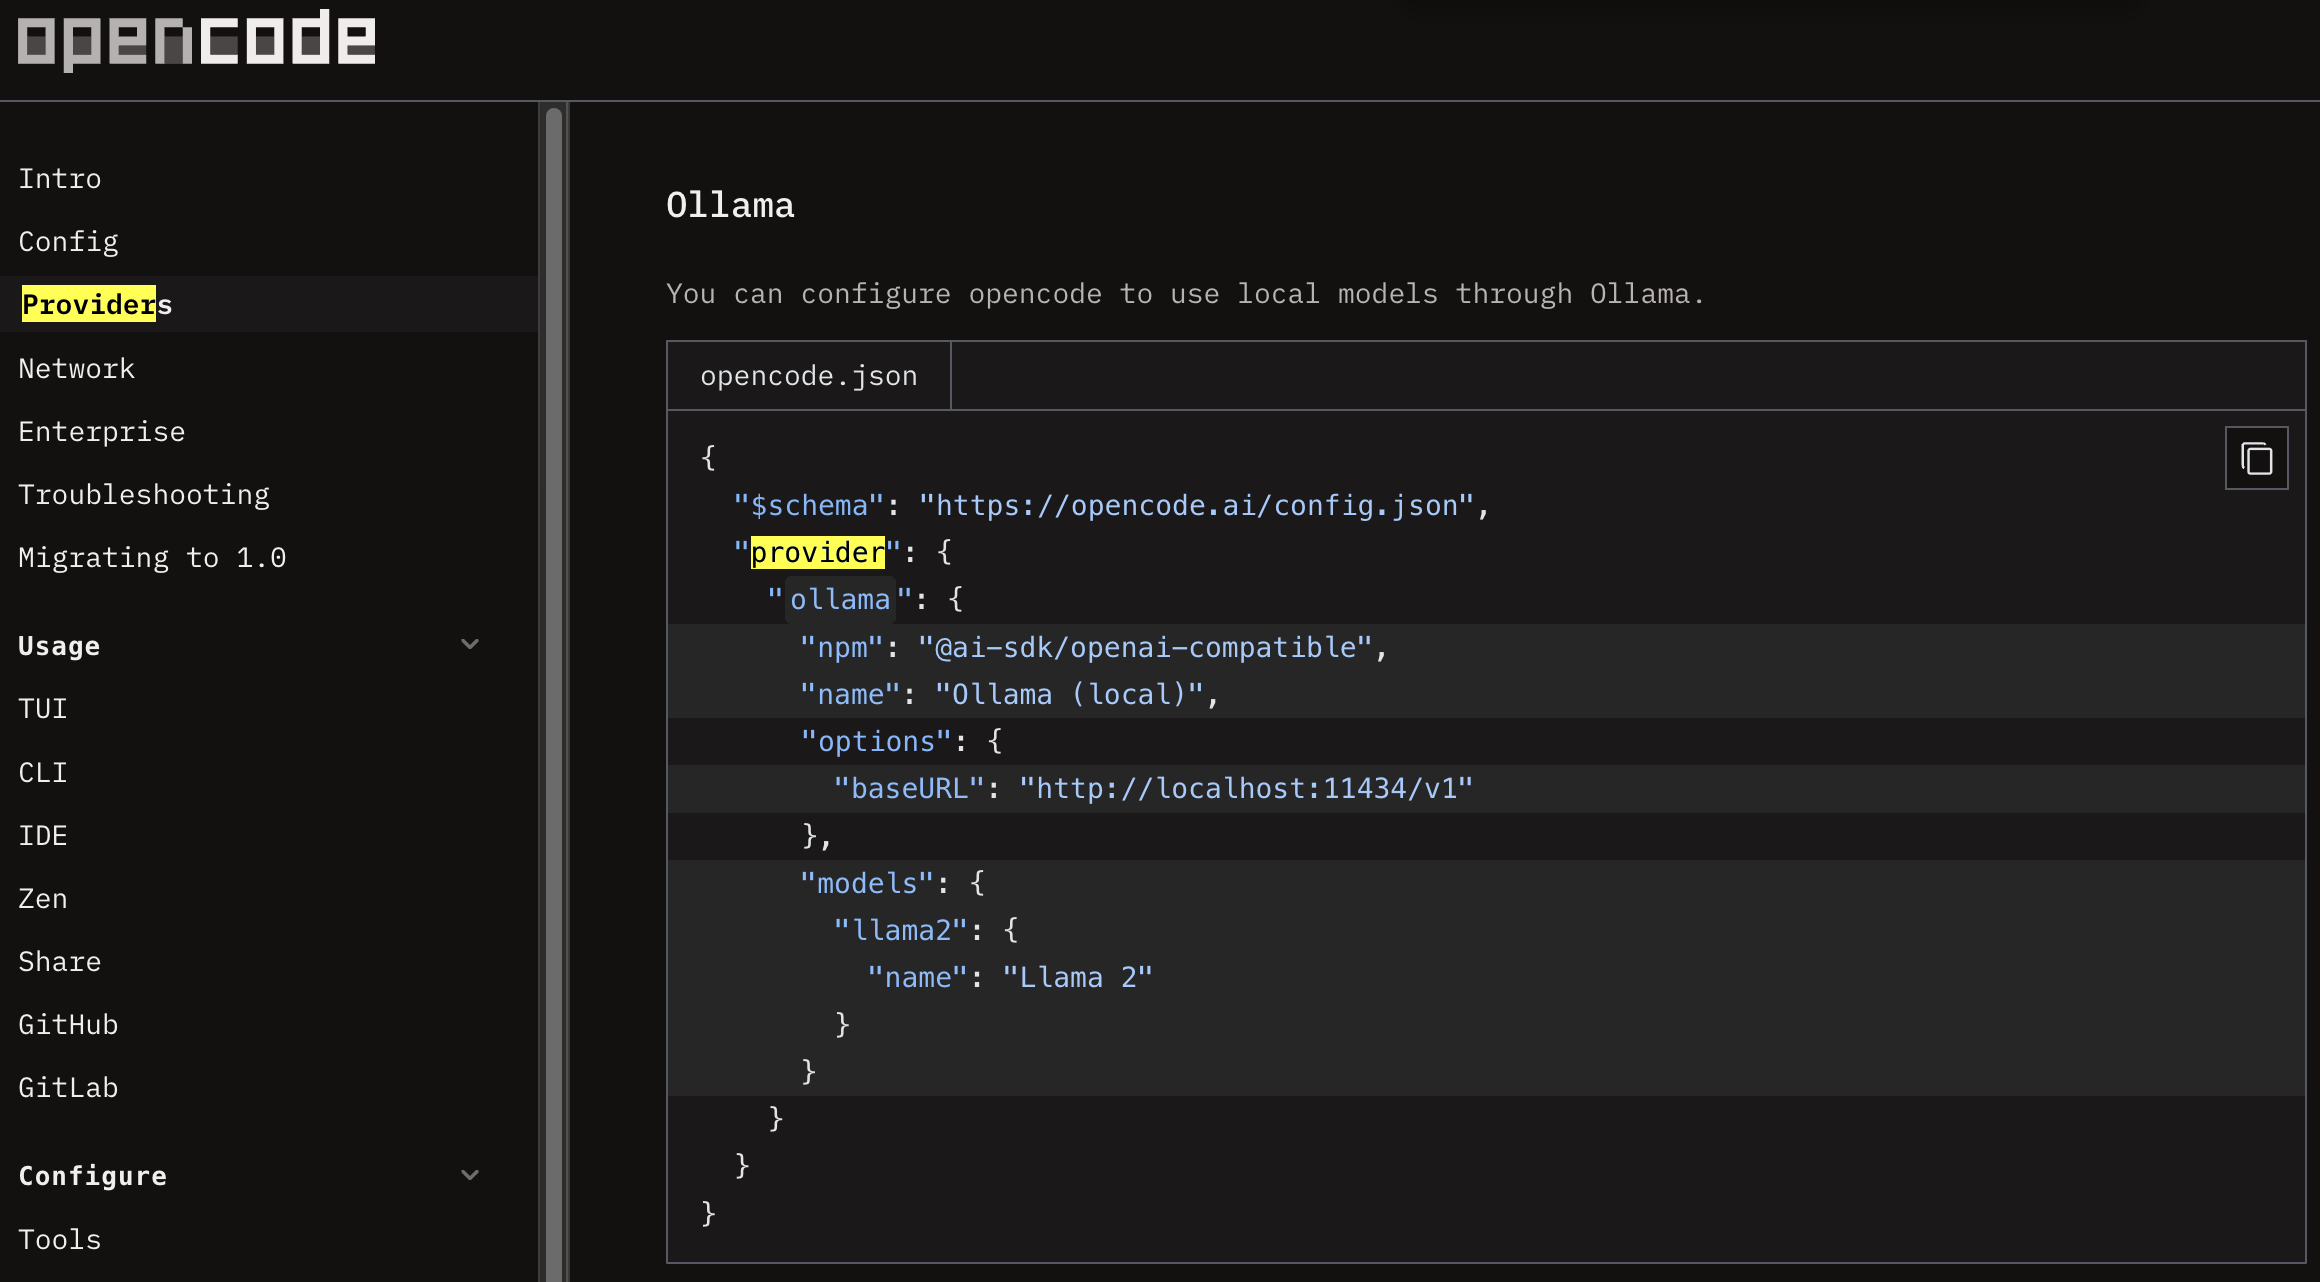The height and width of the screenshot is (1282, 2320).
Task: Select Providers in the sidebar
Action: 96,304
